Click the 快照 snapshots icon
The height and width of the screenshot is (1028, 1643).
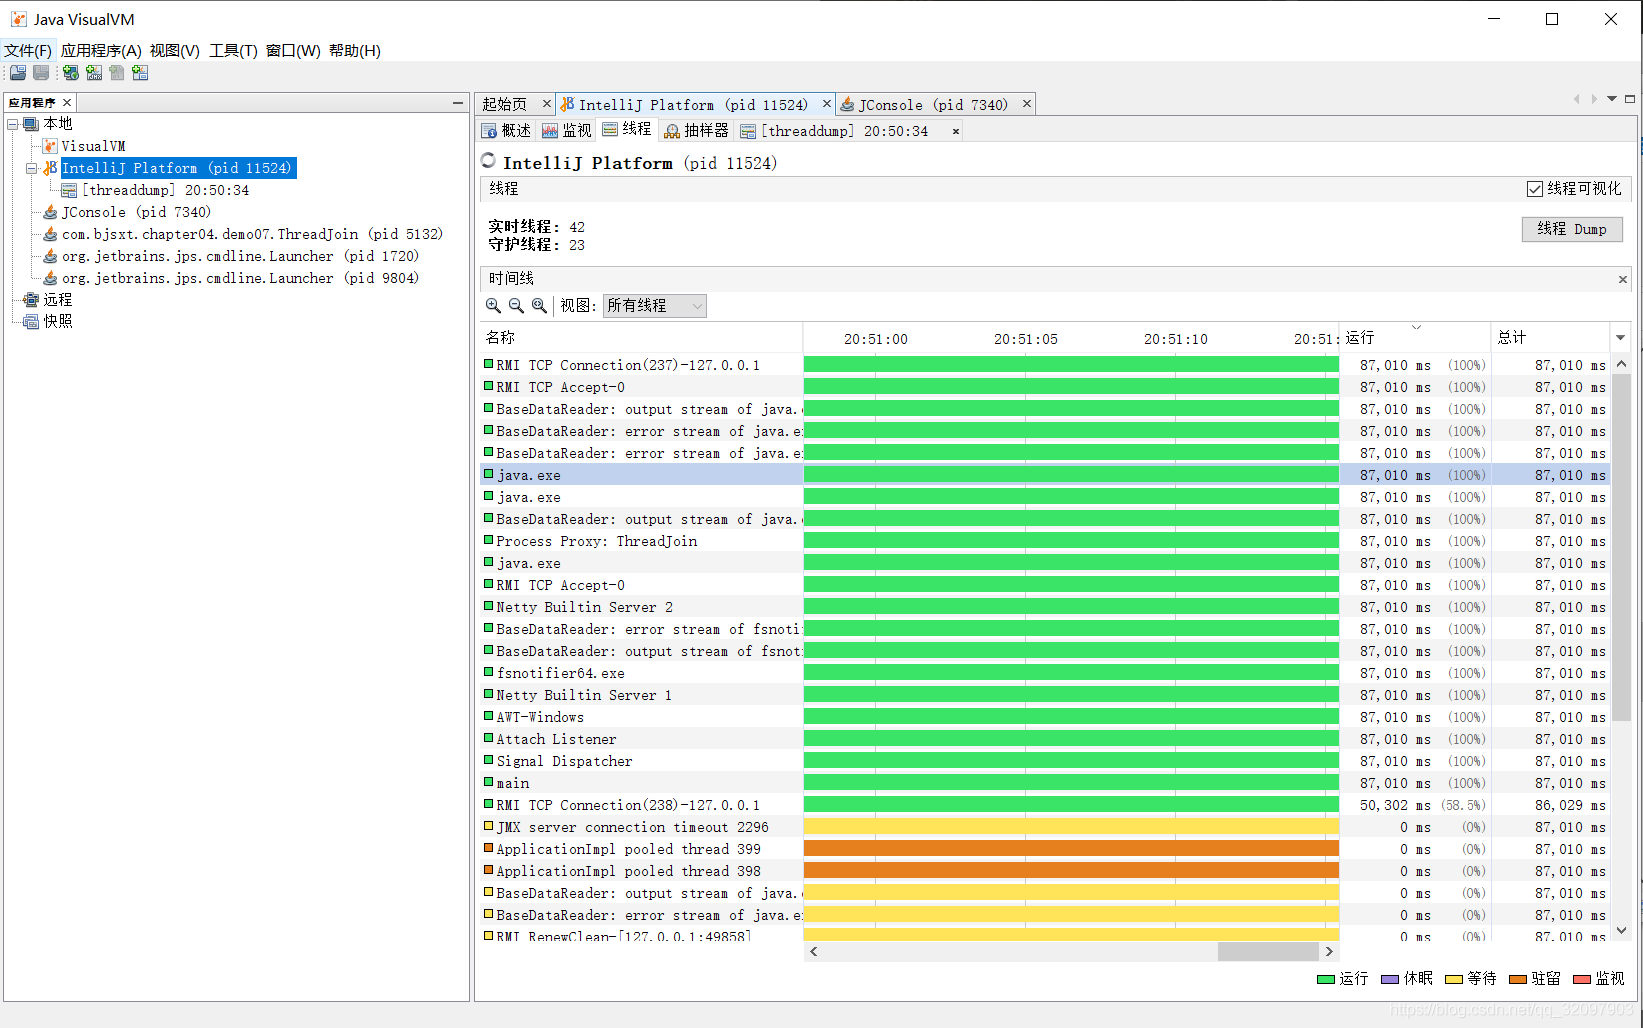click(31, 321)
